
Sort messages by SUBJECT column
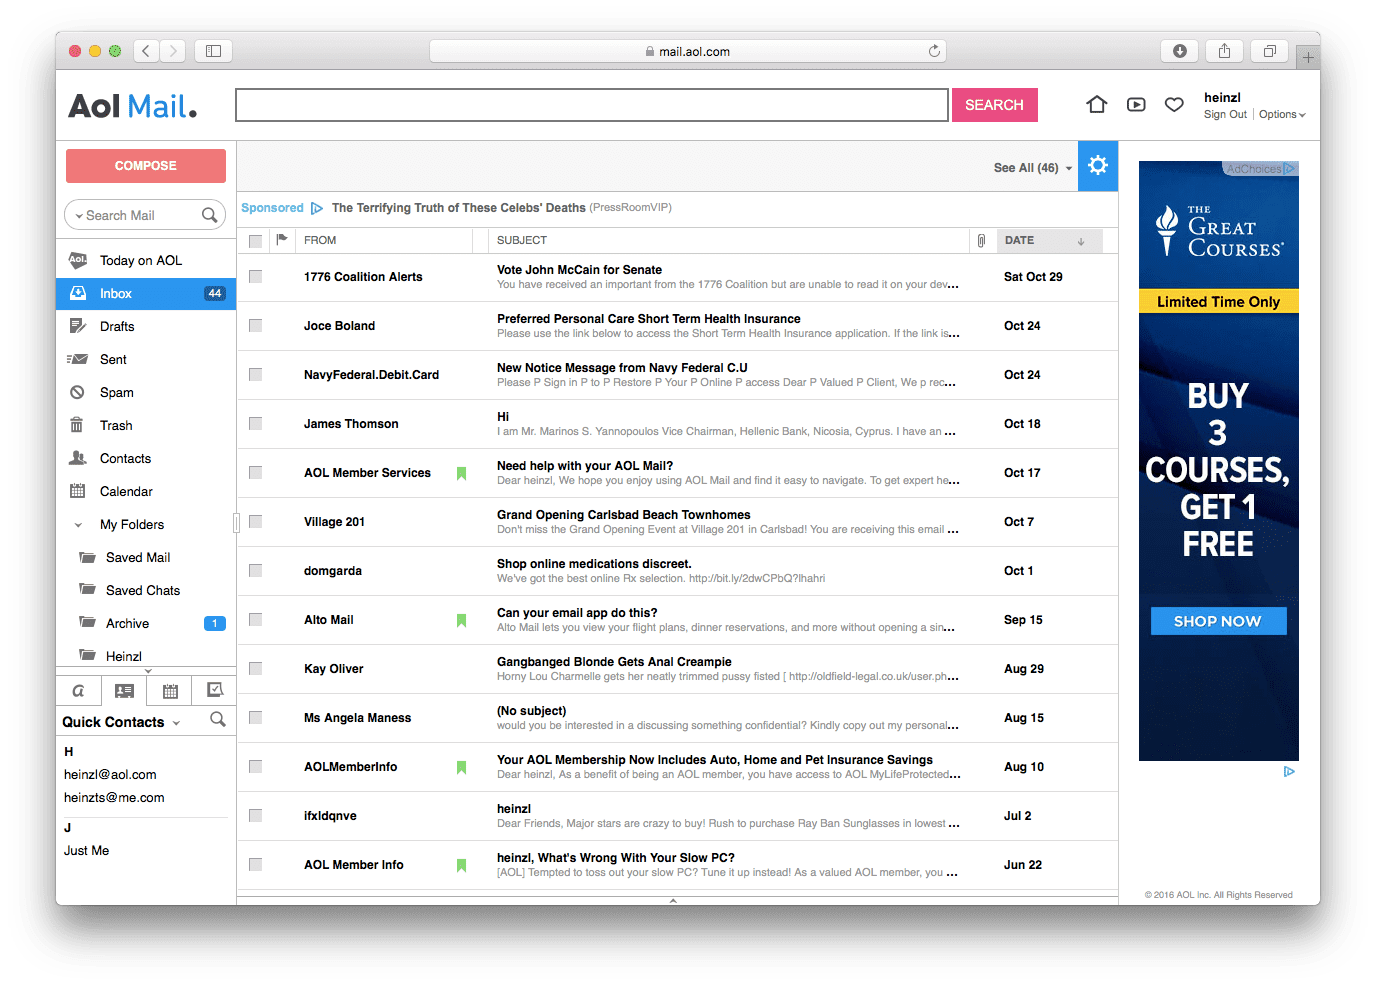click(522, 240)
